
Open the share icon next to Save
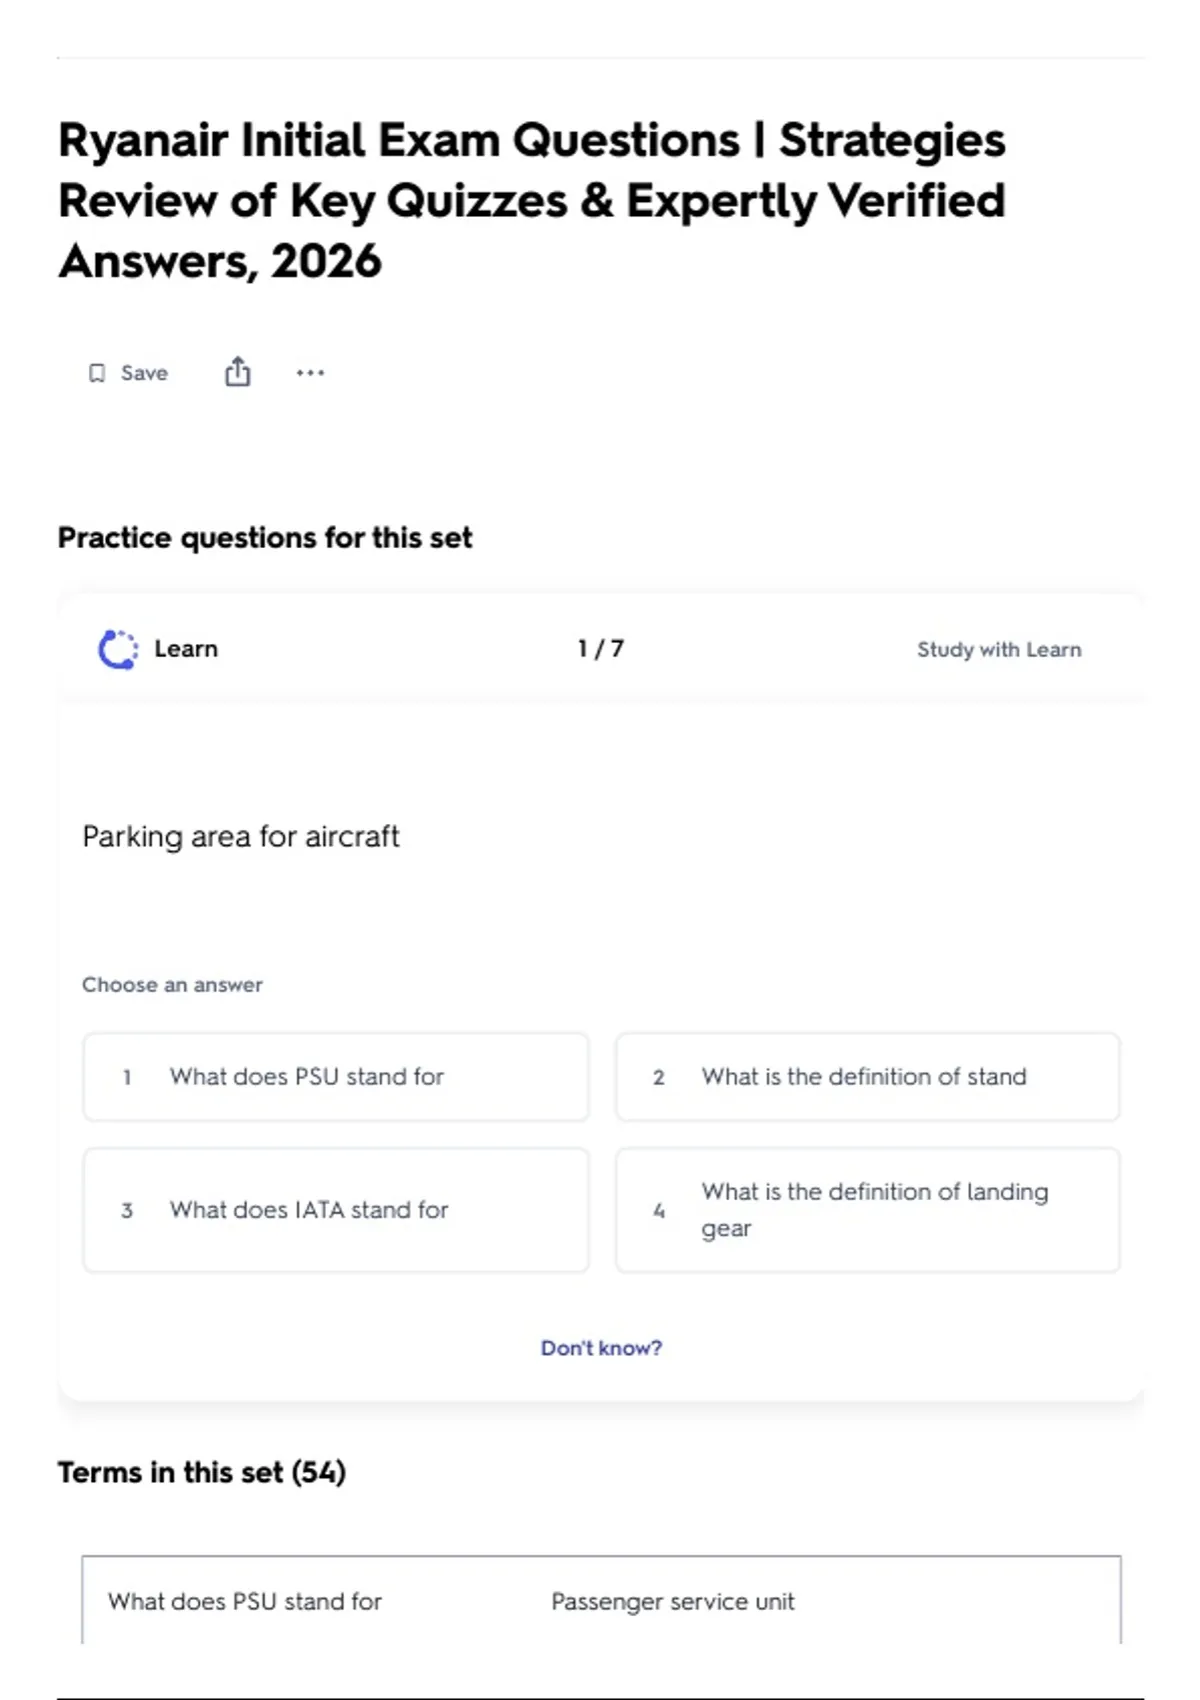coord(237,372)
